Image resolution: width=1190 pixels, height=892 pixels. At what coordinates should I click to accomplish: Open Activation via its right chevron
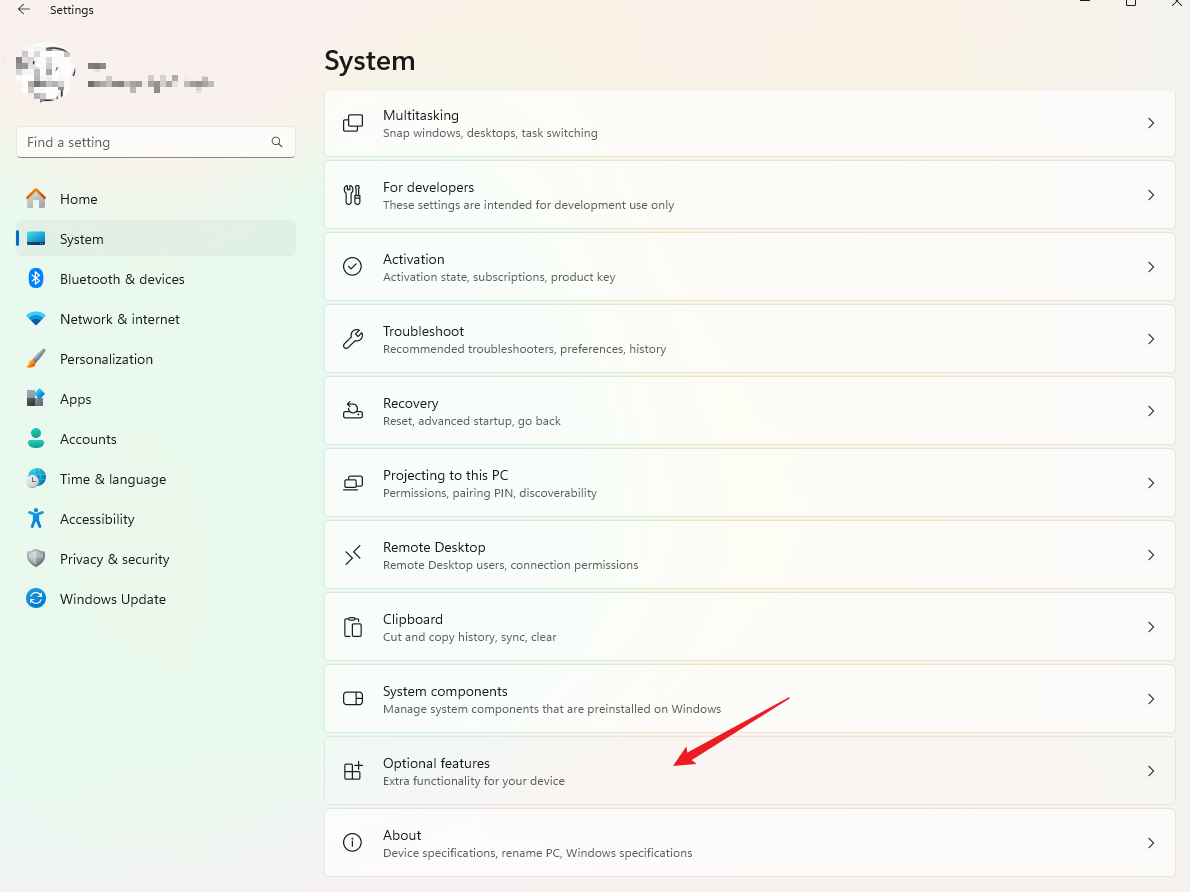(1151, 266)
